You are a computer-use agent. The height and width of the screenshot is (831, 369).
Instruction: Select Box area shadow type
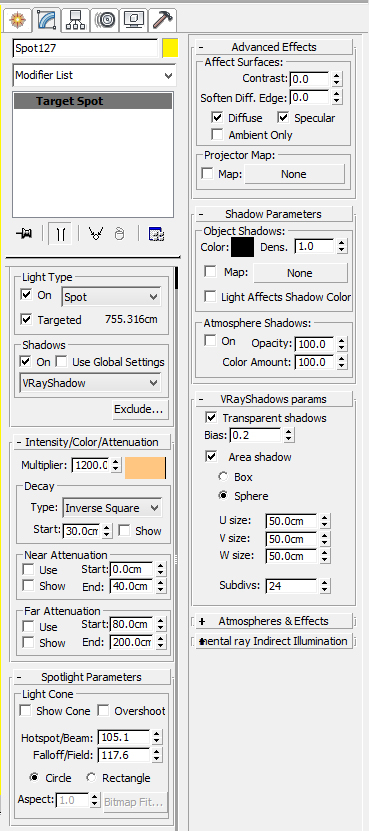(223, 476)
